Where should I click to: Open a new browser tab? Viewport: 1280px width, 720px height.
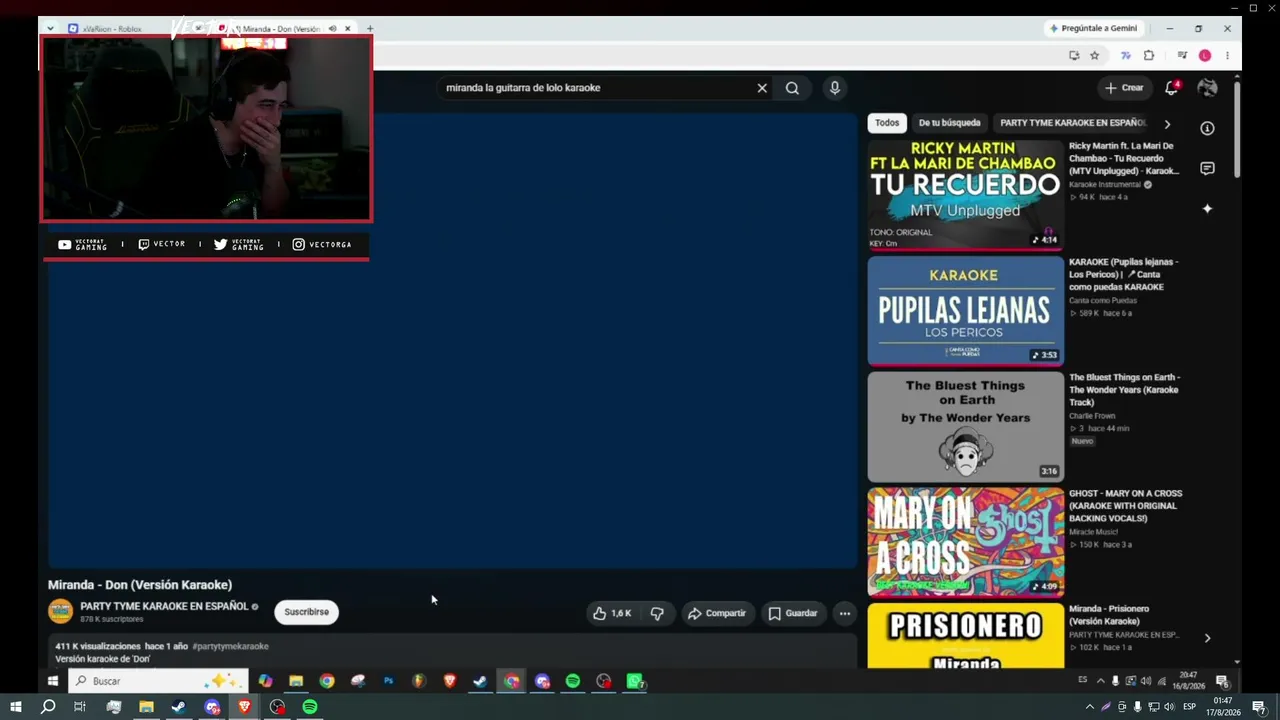point(370,29)
